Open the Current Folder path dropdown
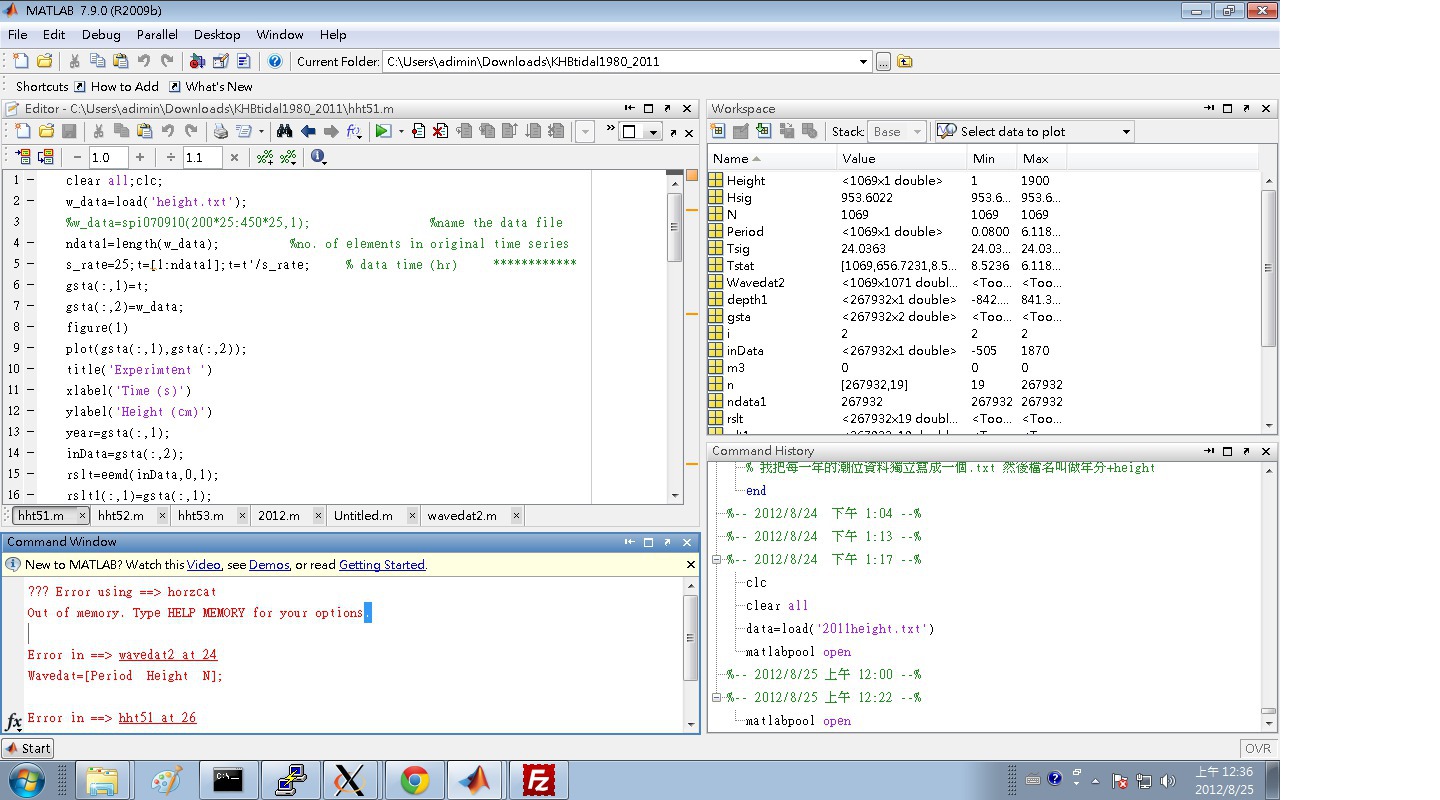The width and height of the screenshot is (1440, 800). pos(864,62)
